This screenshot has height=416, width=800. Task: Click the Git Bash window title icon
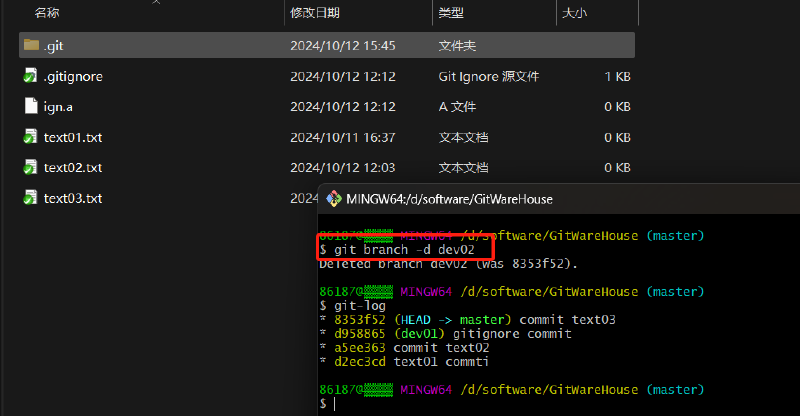334,199
